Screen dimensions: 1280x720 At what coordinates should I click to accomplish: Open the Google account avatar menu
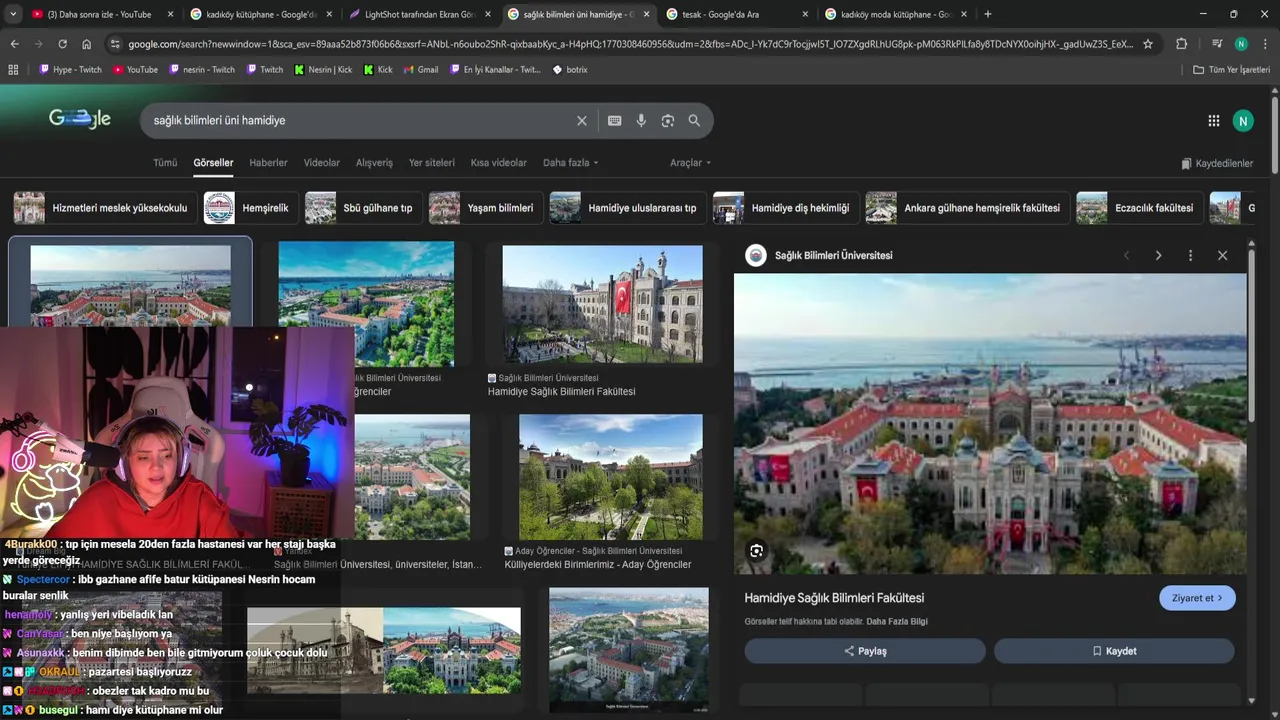pyautogui.click(x=1243, y=121)
